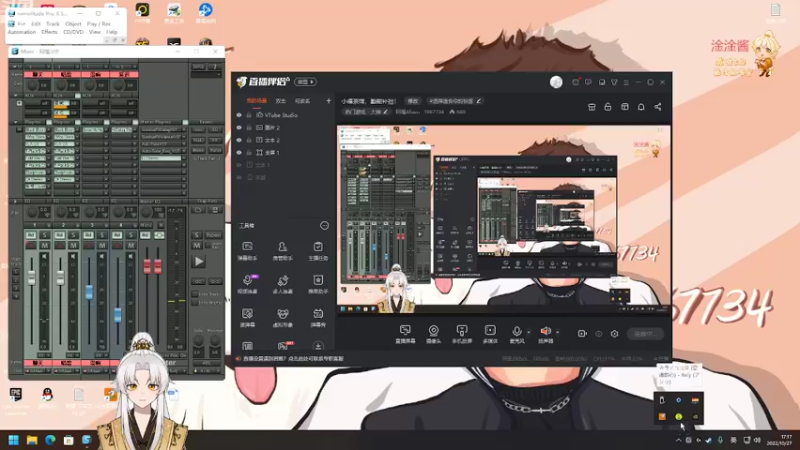This screenshot has width=800, height=450.
Task: Click the channel 3 blue volume fader
Action: coord(89,291)
